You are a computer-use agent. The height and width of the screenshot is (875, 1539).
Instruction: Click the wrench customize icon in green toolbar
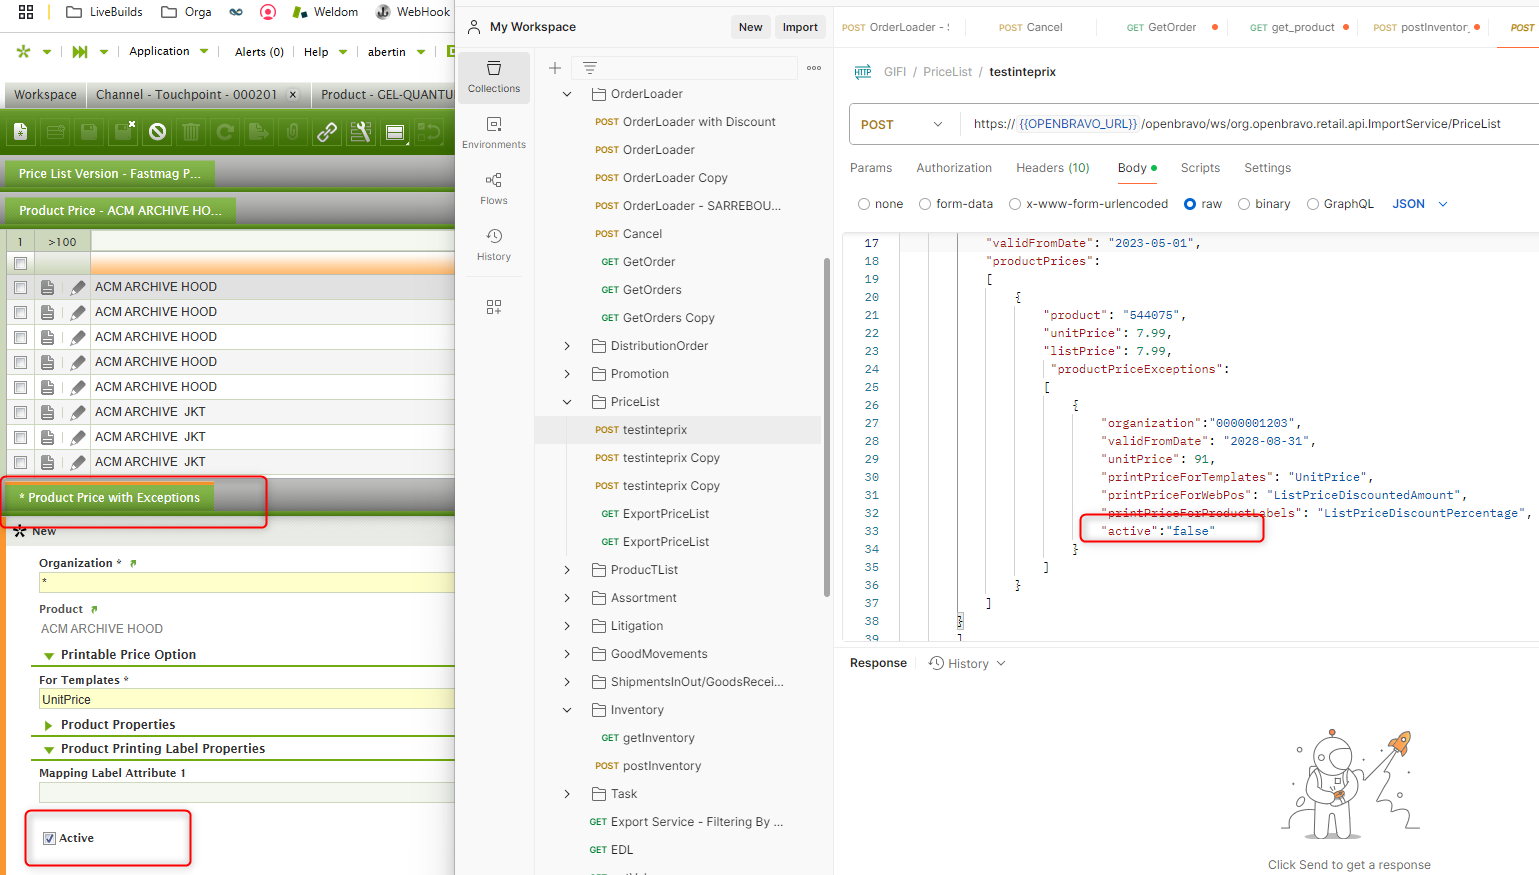(x=361, y=132)
